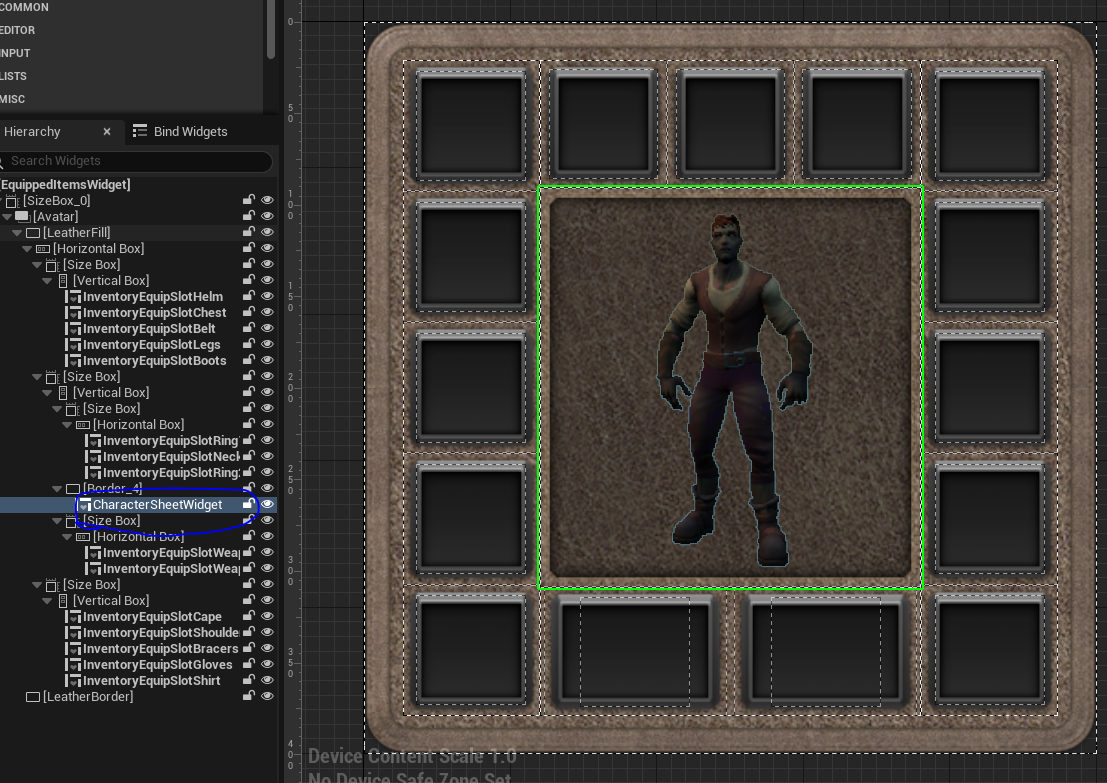1107x783 pixels.
Task: Toggle lock on InventoryEquipSlotLegs row
Action: (x=249, y=345)
